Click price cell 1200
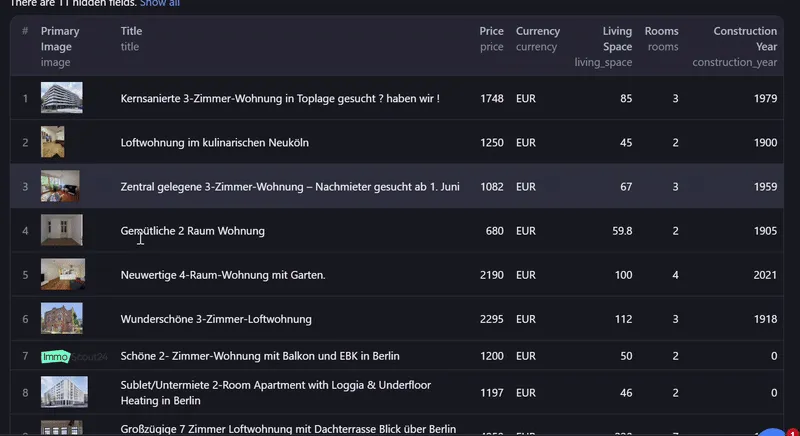800x436 pixels. [x=491, y=356]
